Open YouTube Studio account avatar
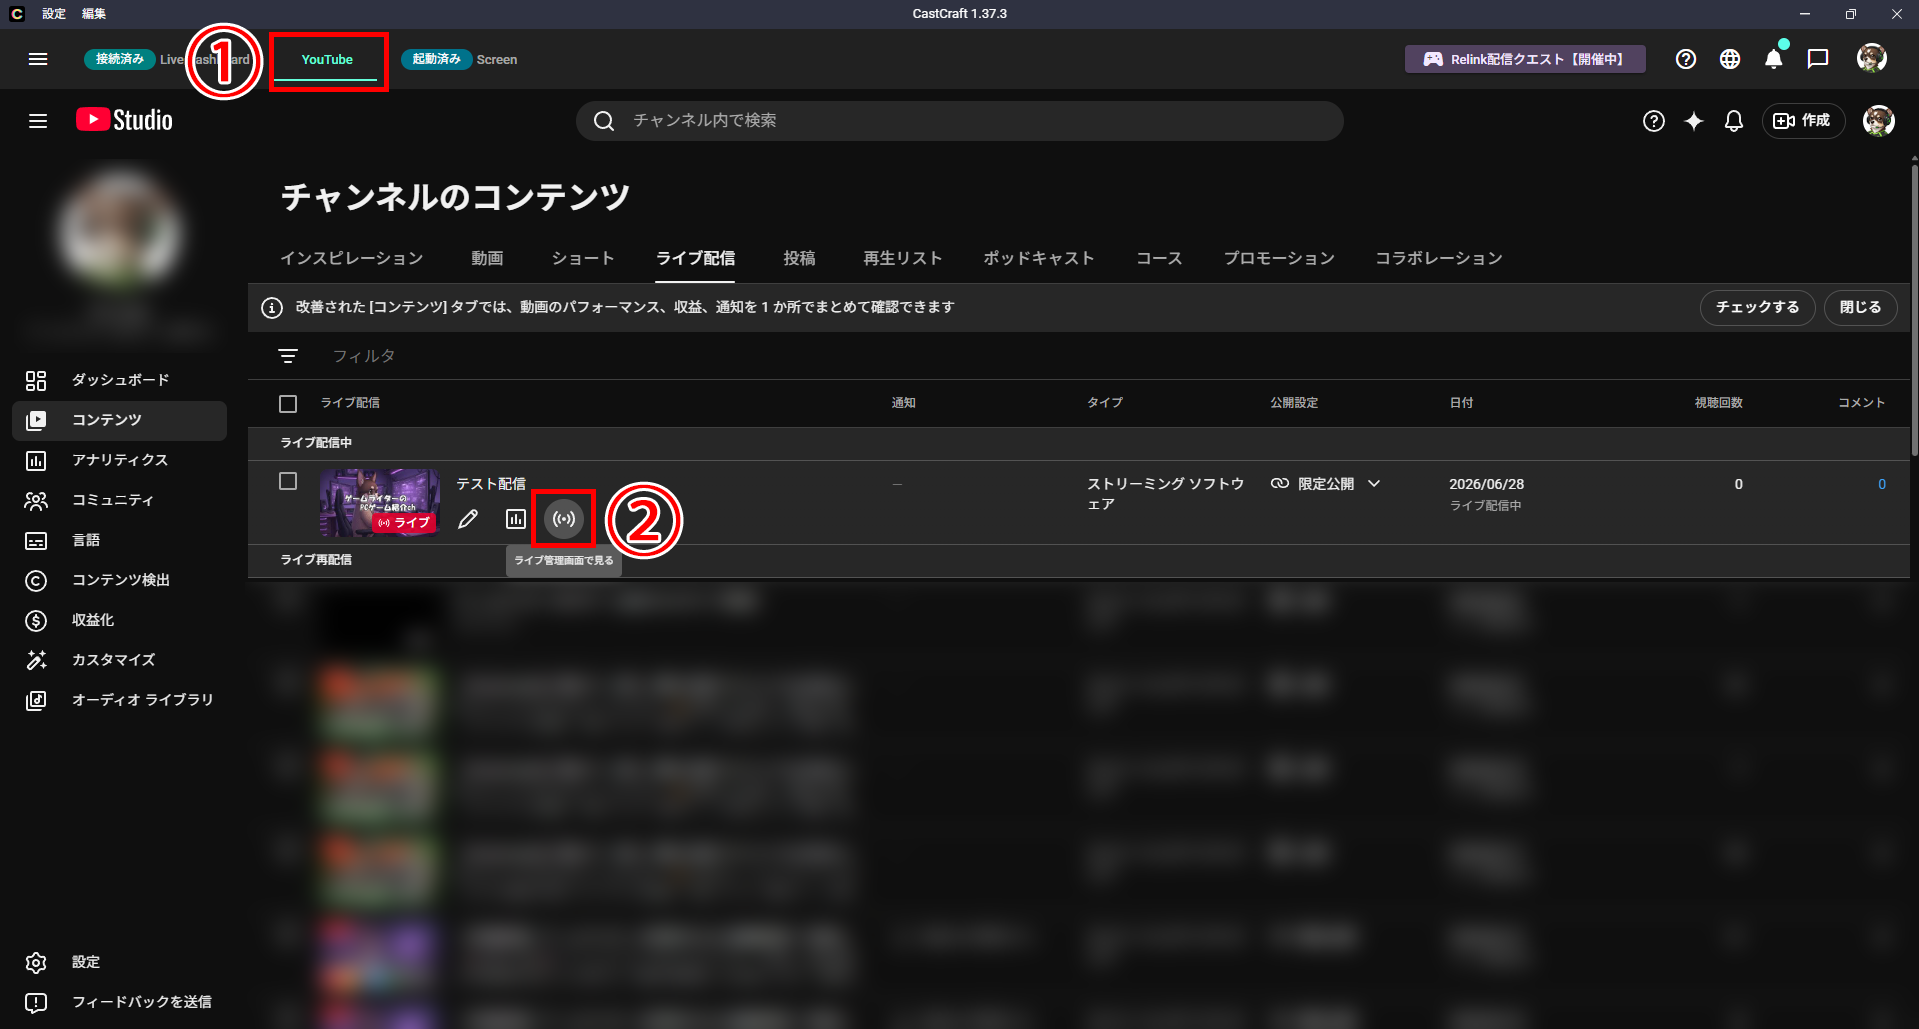Viewport: 1919px width, 1029px height. pyautogui.click(x=1879, y=121)
